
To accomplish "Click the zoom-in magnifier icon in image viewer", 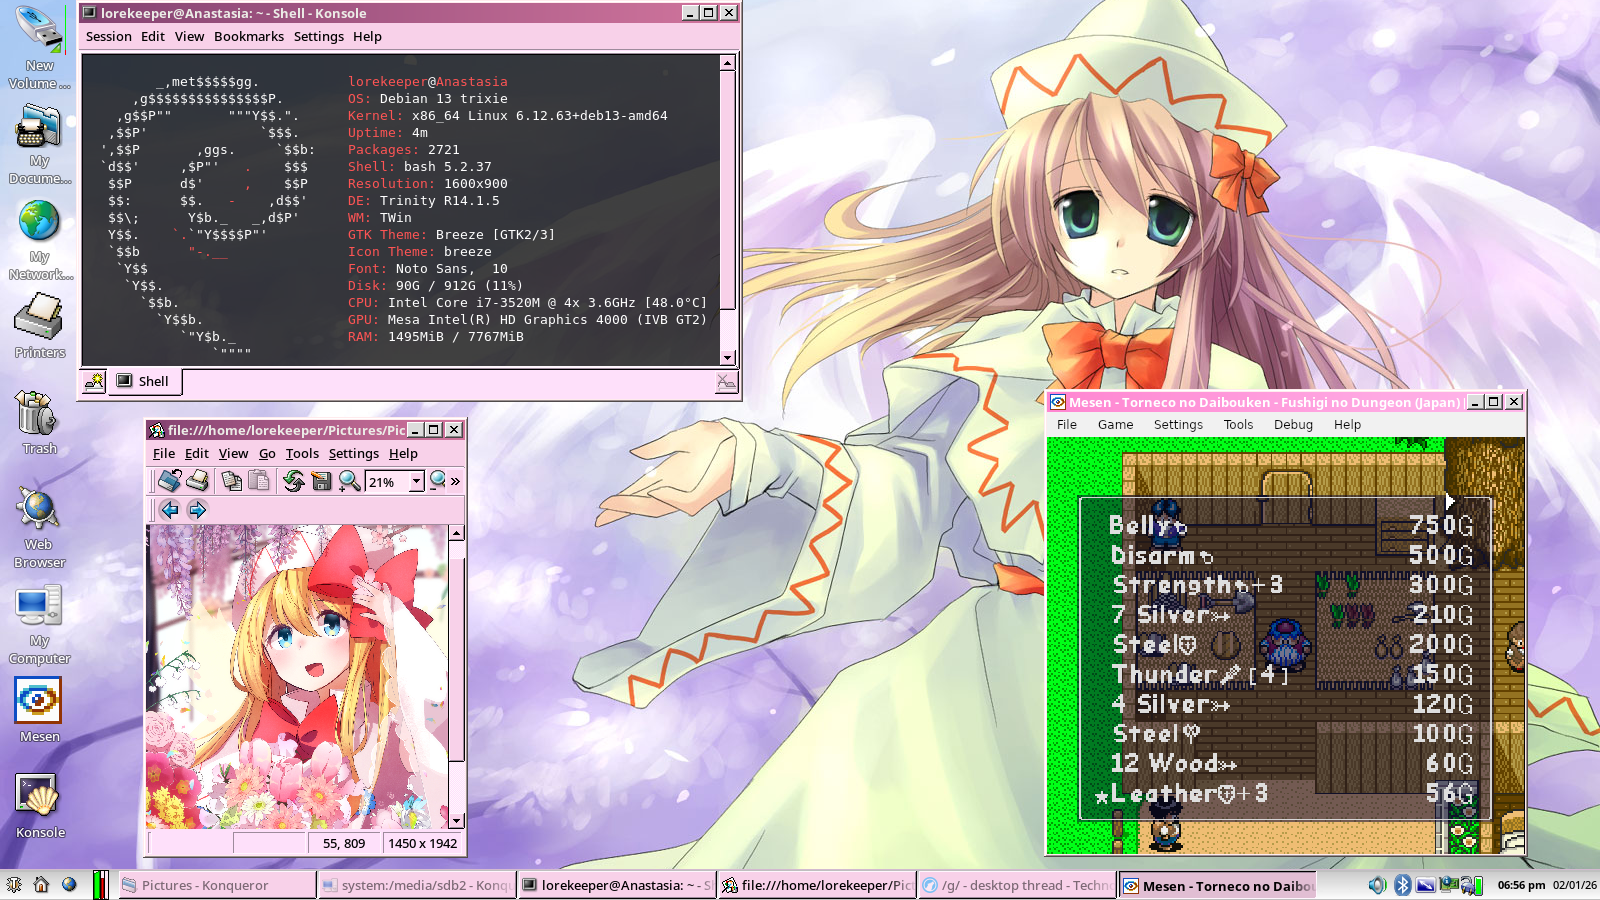I will click(x=349, y=481).
